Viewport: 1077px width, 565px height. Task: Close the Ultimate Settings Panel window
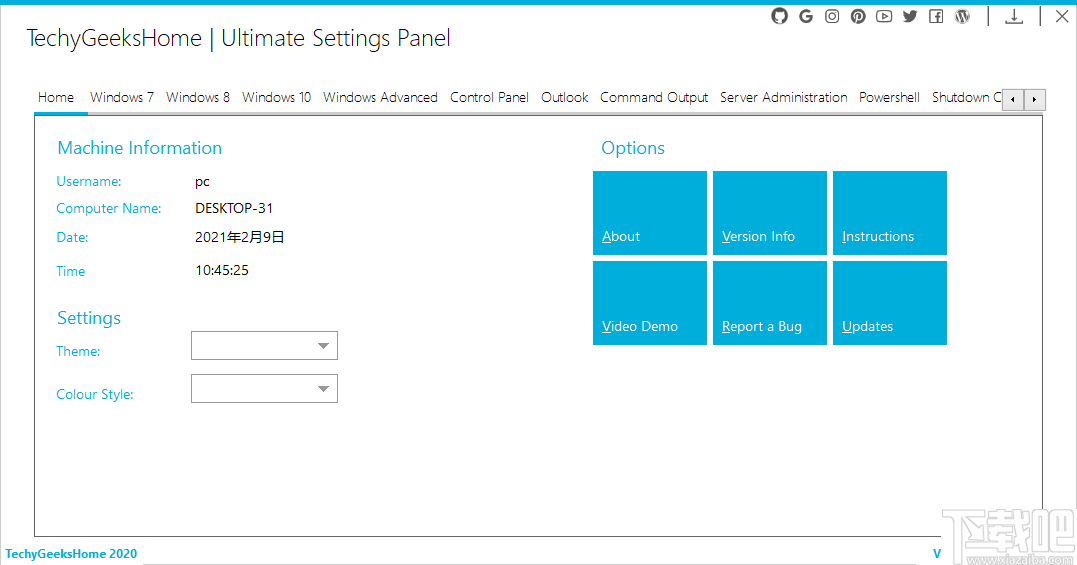point(1062,16)
